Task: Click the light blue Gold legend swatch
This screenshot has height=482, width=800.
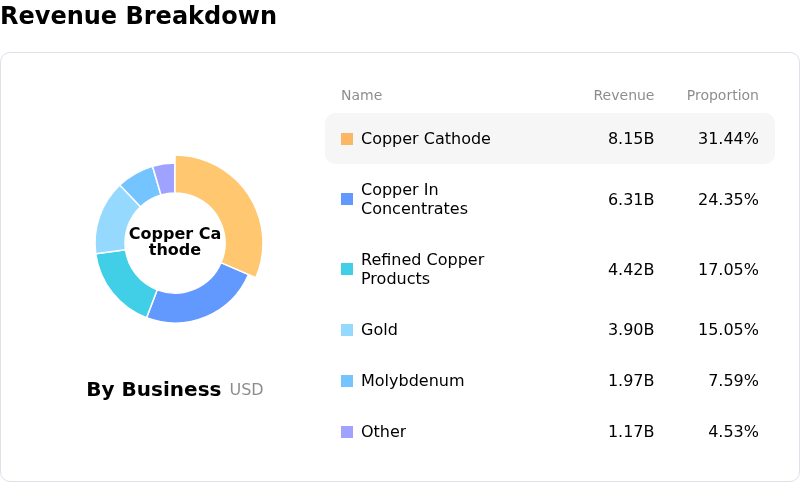Action: point(347,330)
